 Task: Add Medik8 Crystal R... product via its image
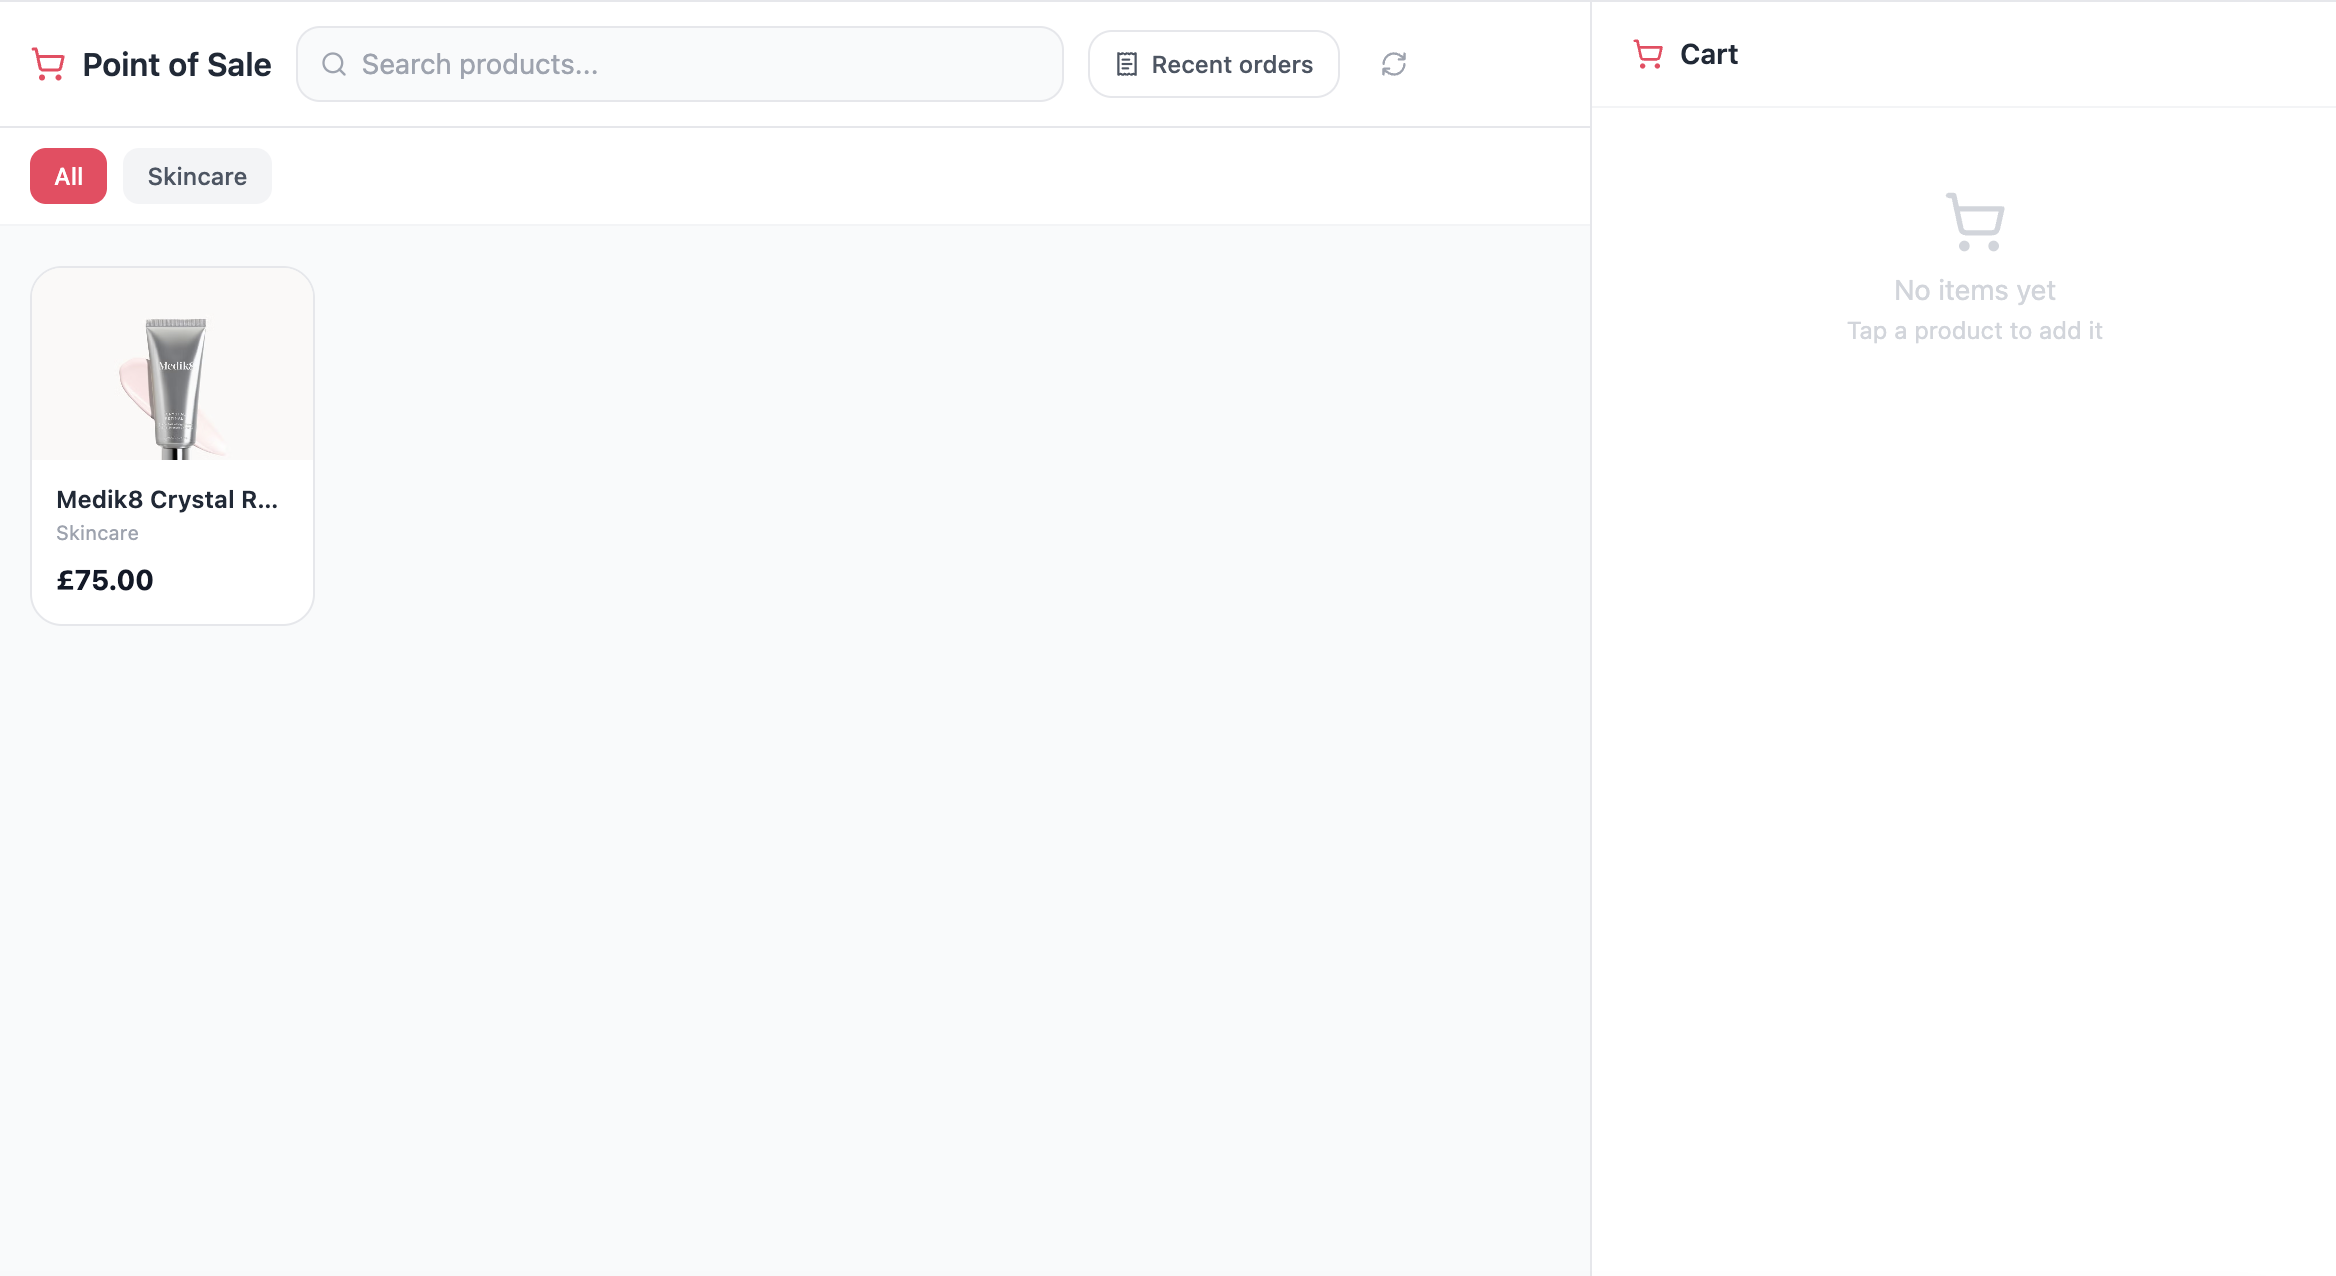[173, 364]
